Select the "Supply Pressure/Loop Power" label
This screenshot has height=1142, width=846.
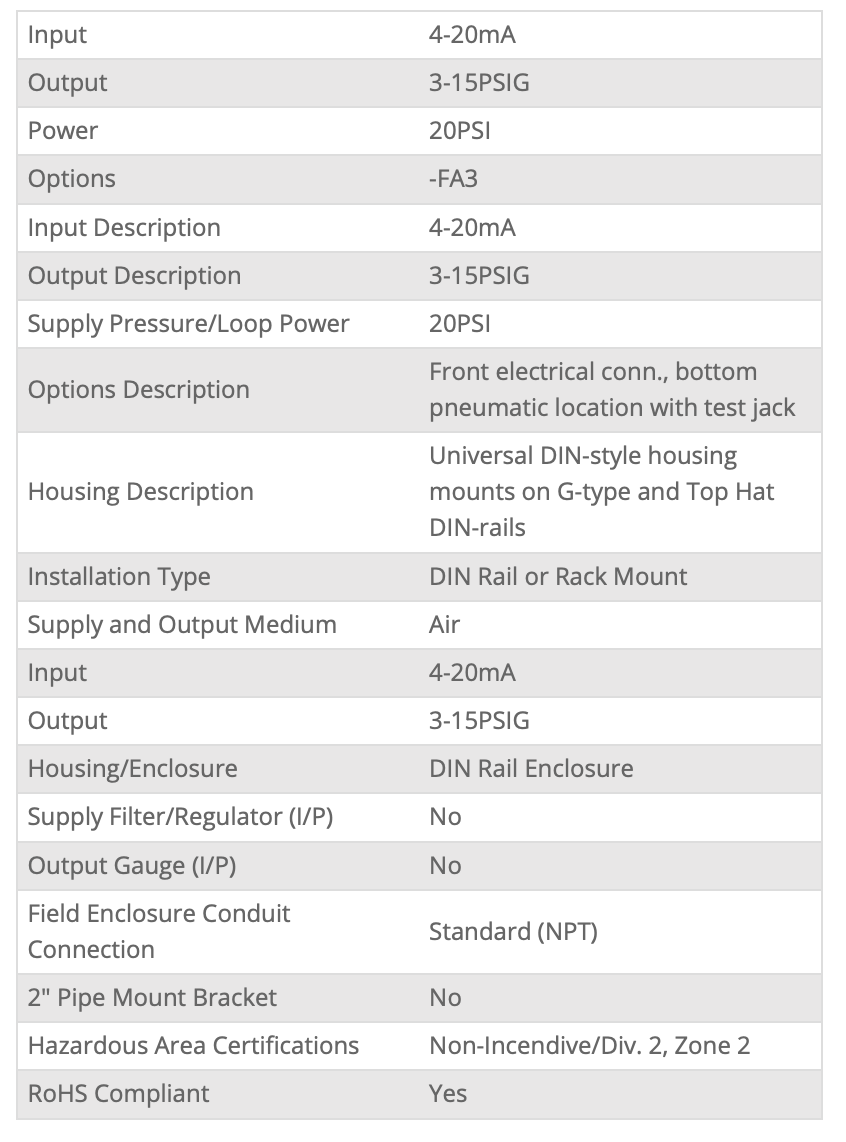tap(188, 324)
